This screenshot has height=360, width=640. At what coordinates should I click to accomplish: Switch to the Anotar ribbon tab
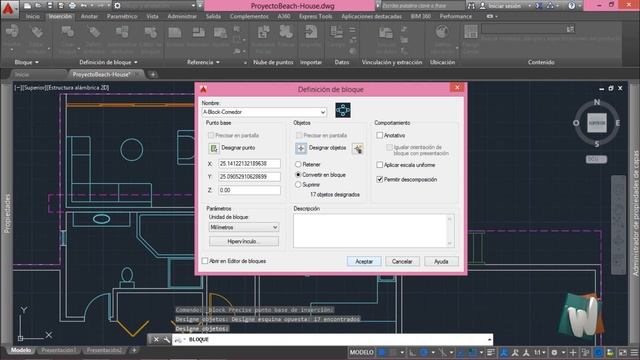89,16
